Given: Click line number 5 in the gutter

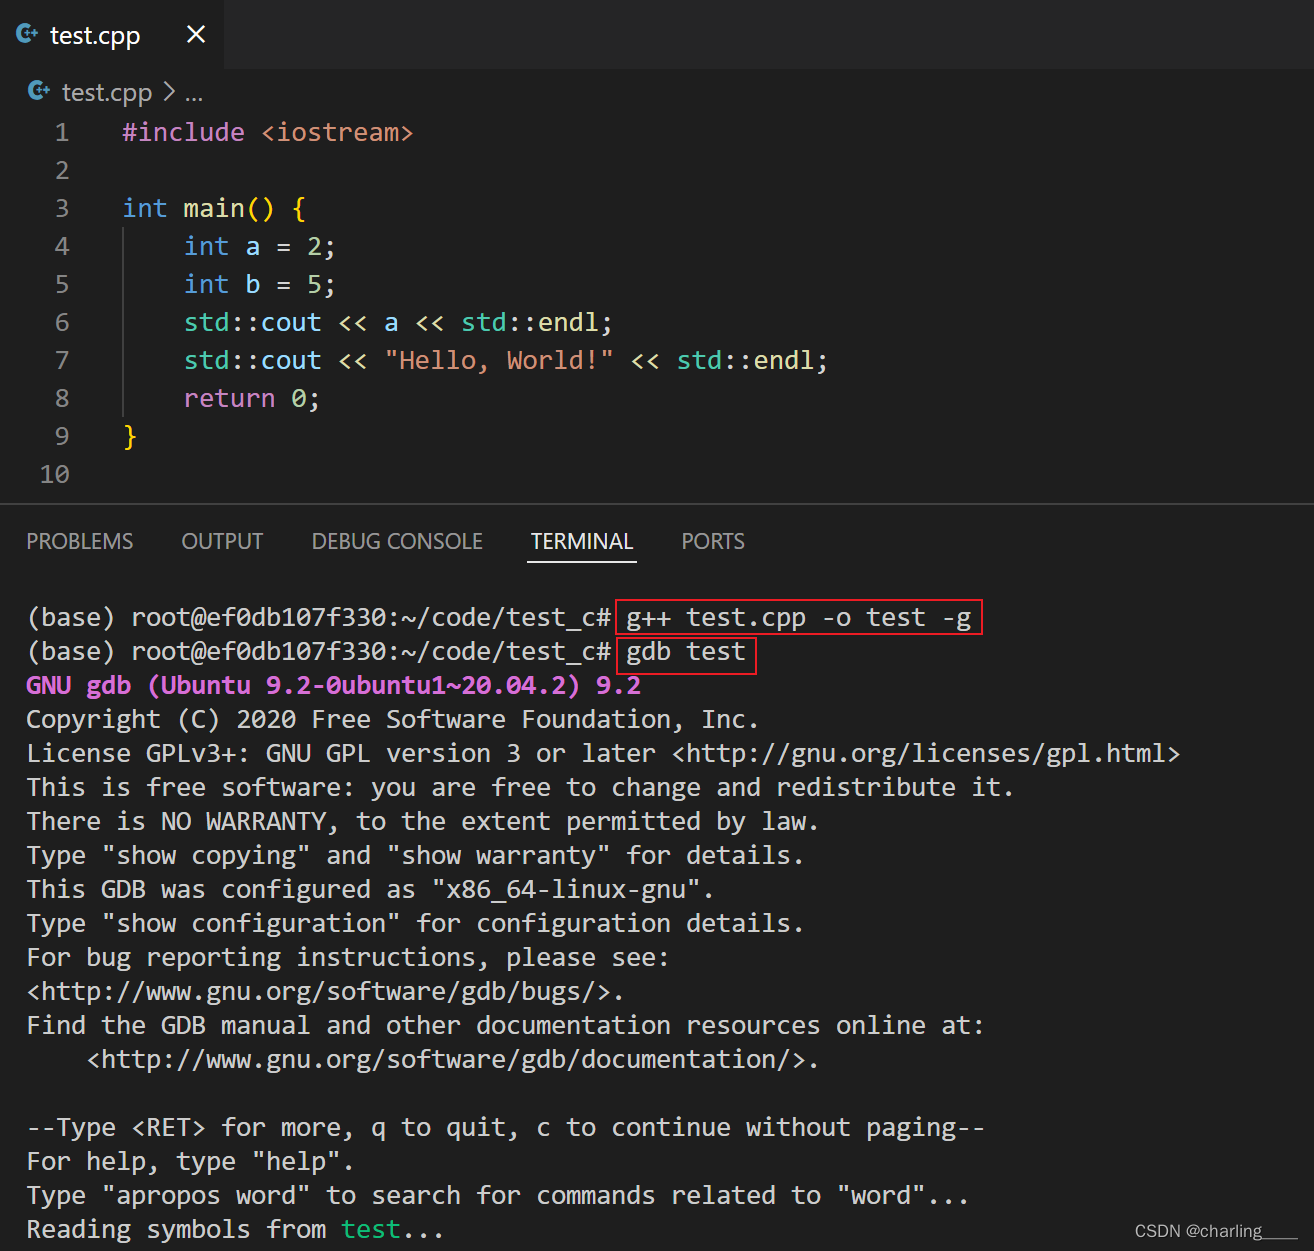Looking at the screenshot, I should [62, 284].
